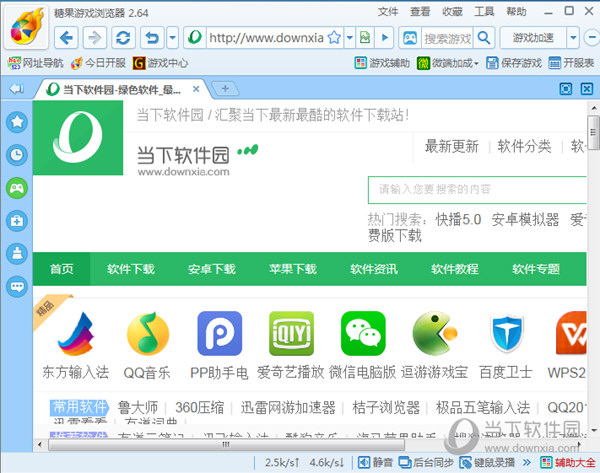Image resolution: width=600 pixels, height=473 pixels.
Task: Click the magnifier search icon
Action: click(x=484, y=38)
